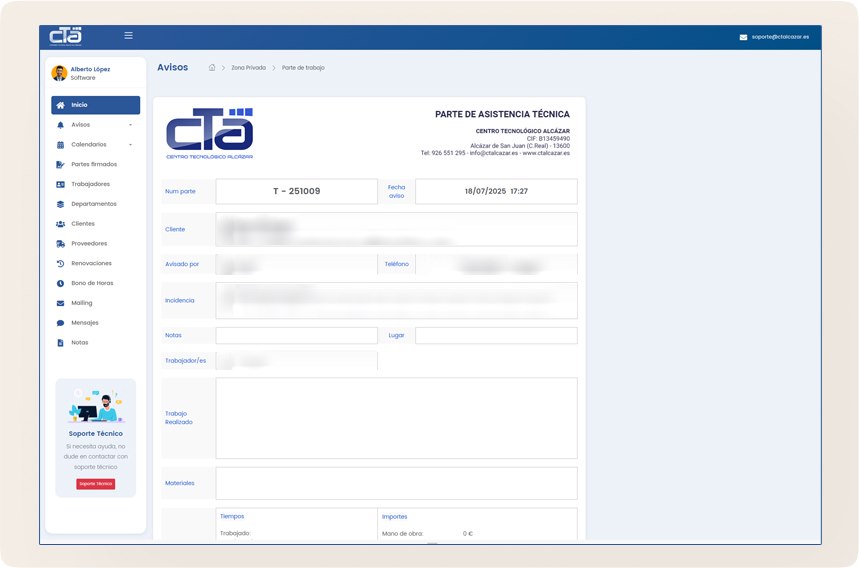Expand the Calendarios submenu arrow

click(x=130, y=145)
